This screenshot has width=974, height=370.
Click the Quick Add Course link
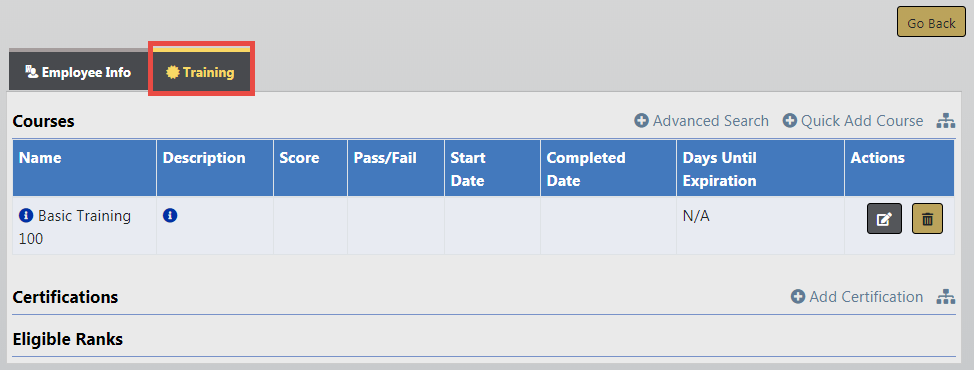click(x=862, y=120)
